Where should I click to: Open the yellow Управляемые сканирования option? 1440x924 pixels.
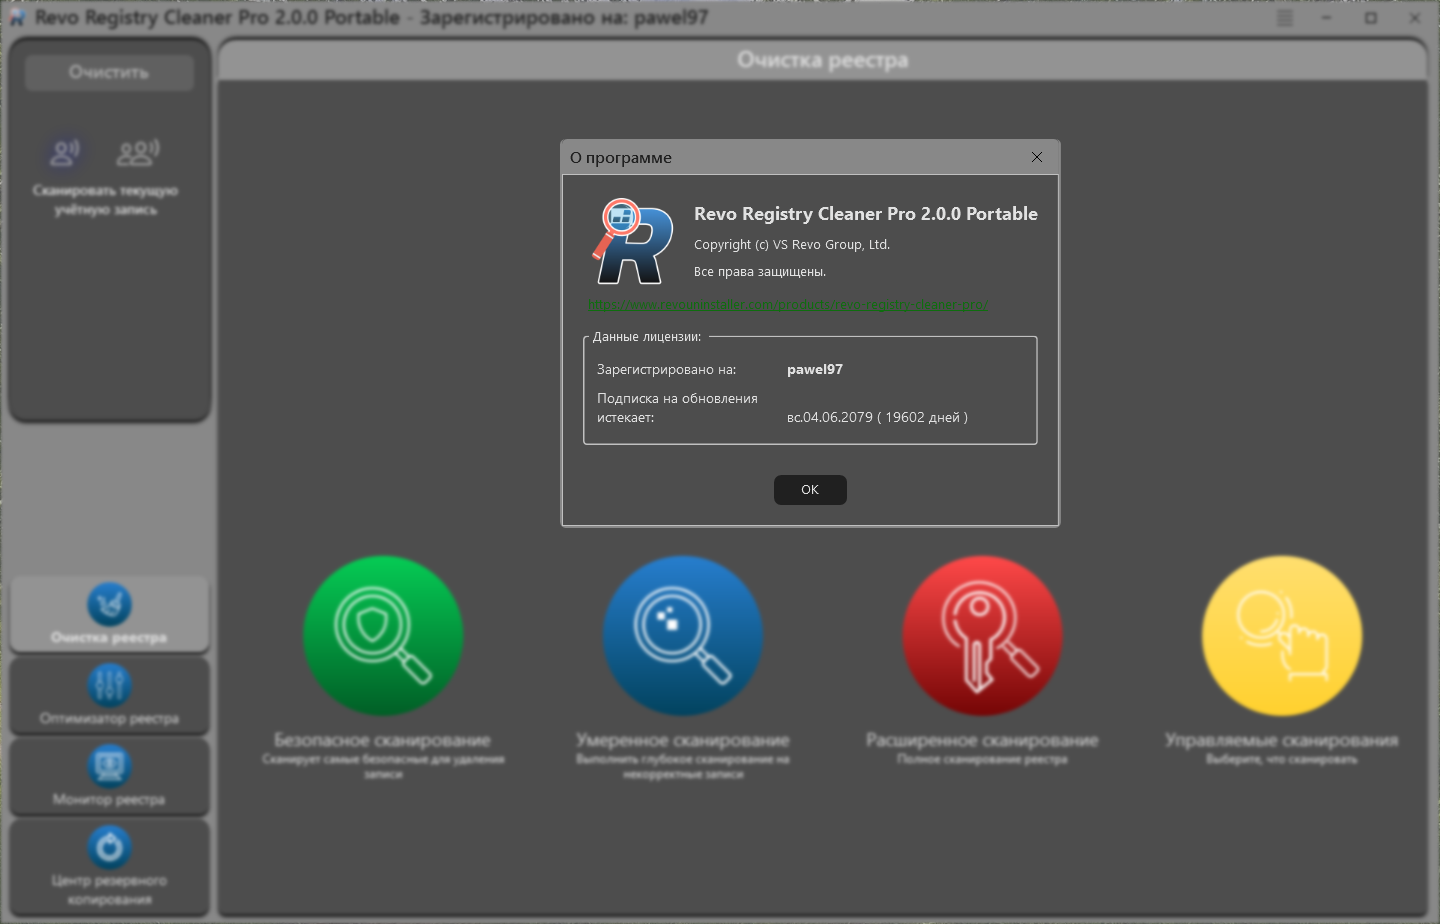point(1281,636)
